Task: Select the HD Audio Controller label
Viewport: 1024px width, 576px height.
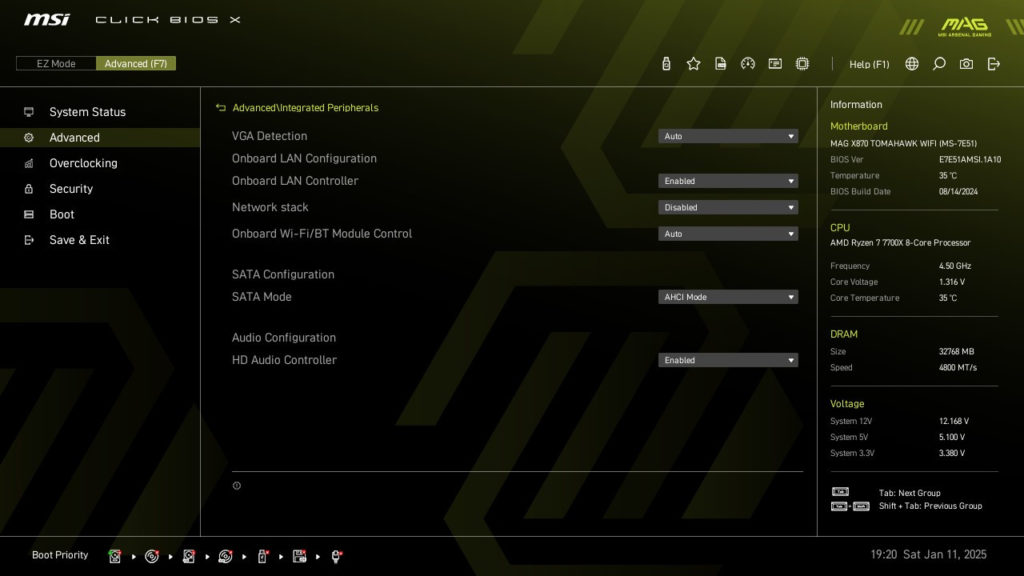Action: tap(284, 360)
